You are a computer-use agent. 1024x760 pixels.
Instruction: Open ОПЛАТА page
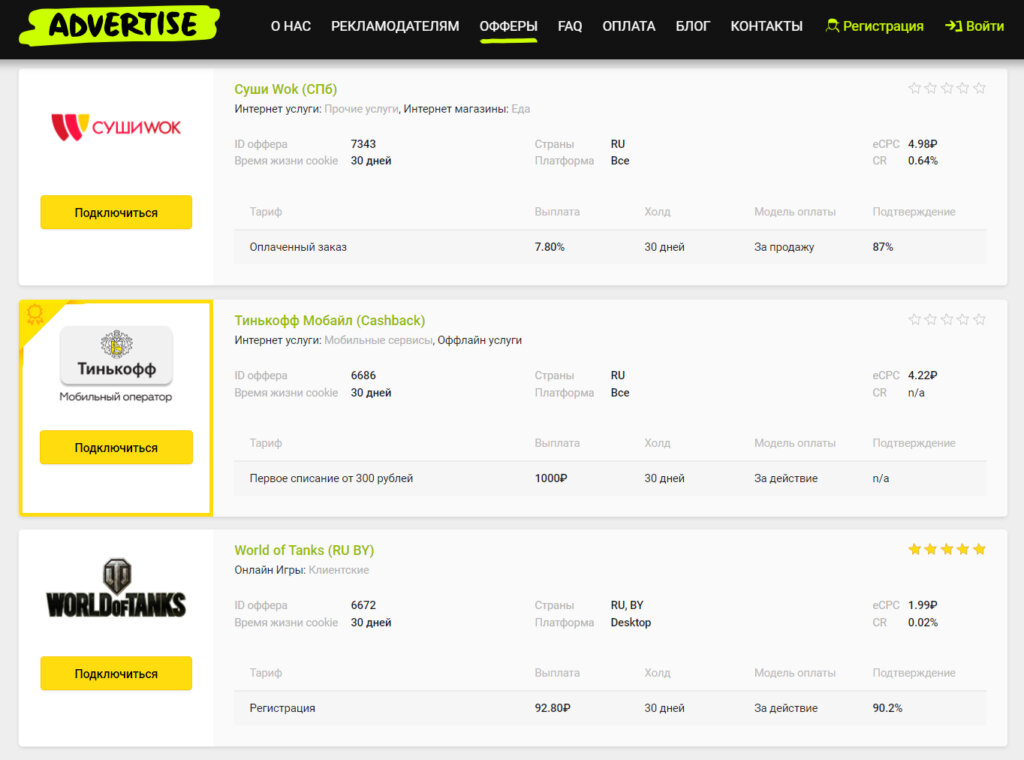[628, 26]
